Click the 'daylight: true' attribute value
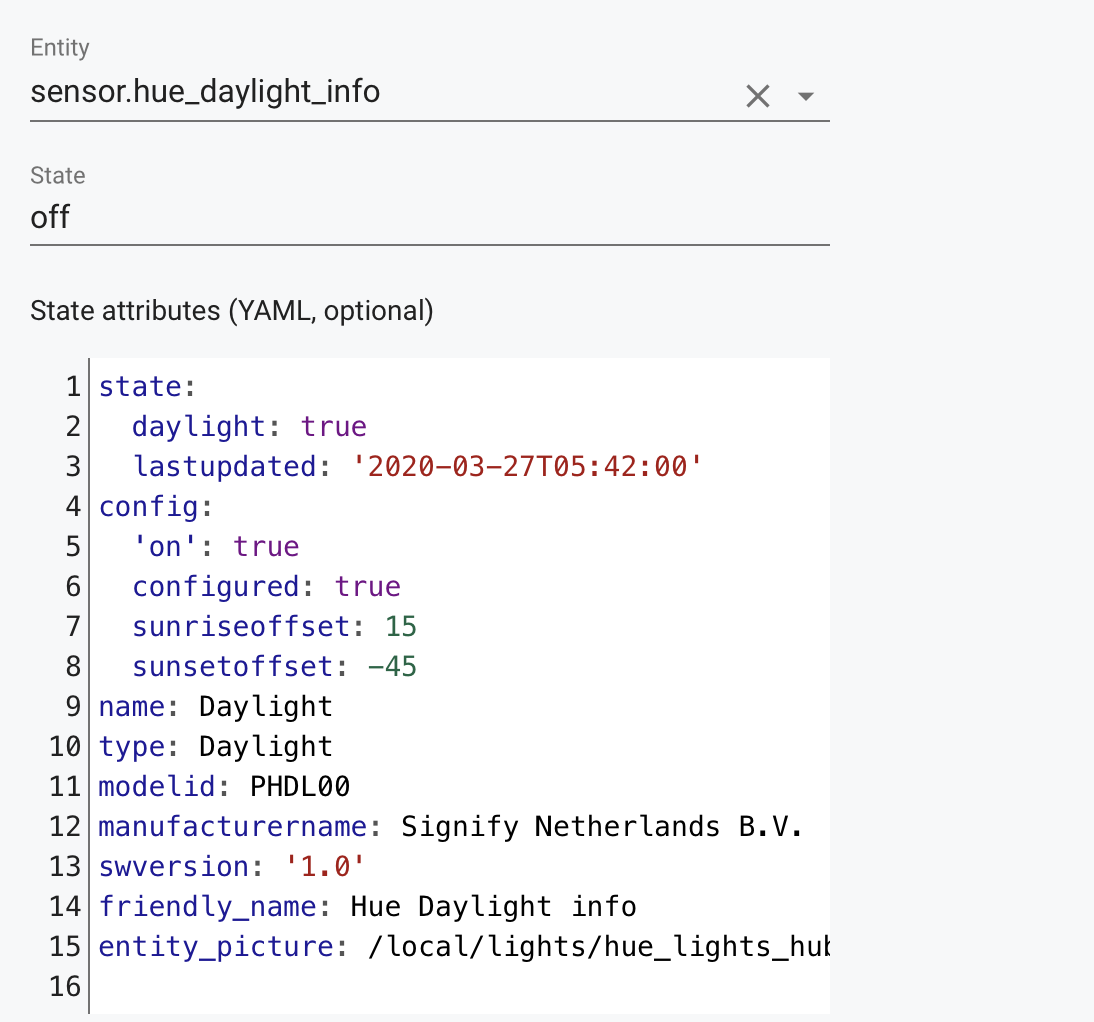Screen dimensions: 1094x1022 click(x=333, y=426)
